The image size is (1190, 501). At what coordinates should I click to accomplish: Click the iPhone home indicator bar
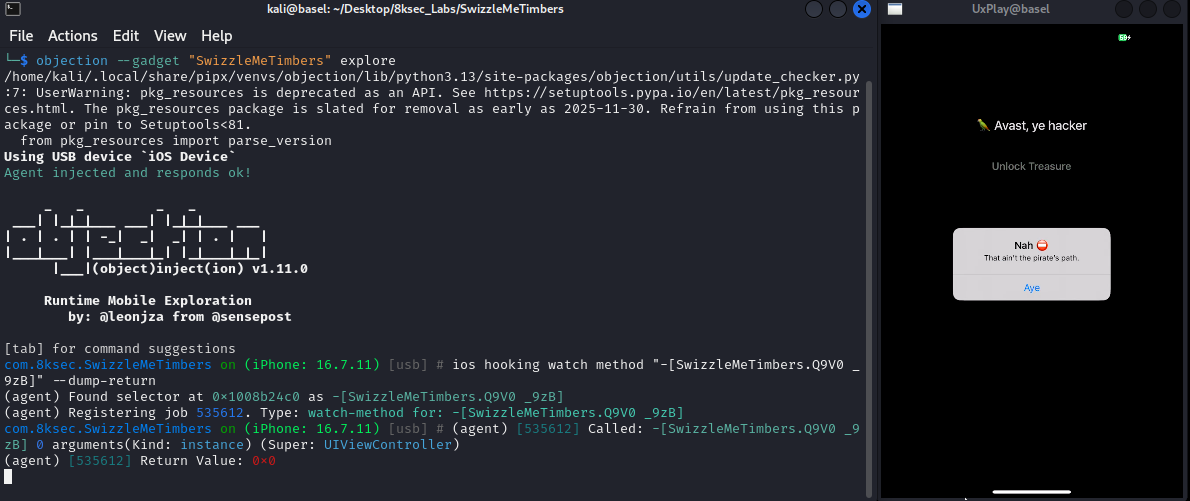click(x=1031, y=492)
